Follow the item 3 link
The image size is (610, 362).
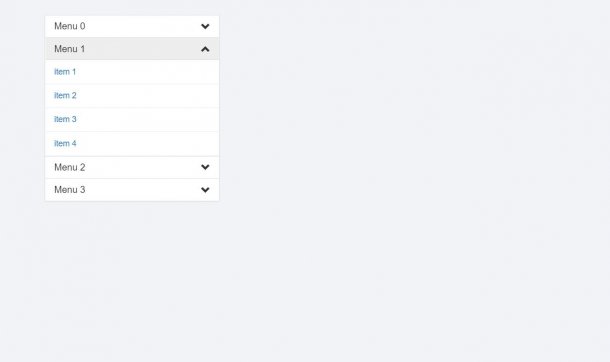65,119
